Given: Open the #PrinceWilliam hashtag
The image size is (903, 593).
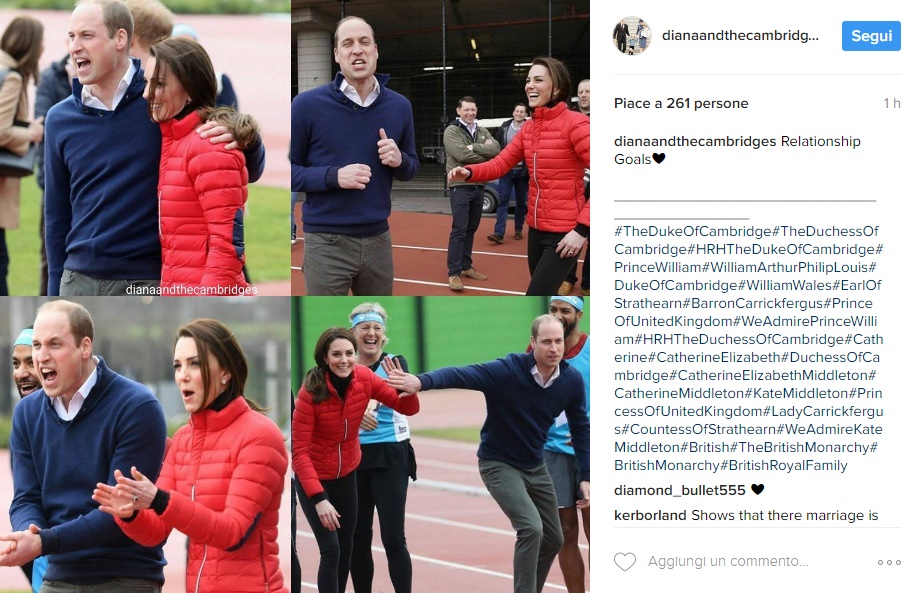Looking at the screenshot, I should click(x=658, y=267).
